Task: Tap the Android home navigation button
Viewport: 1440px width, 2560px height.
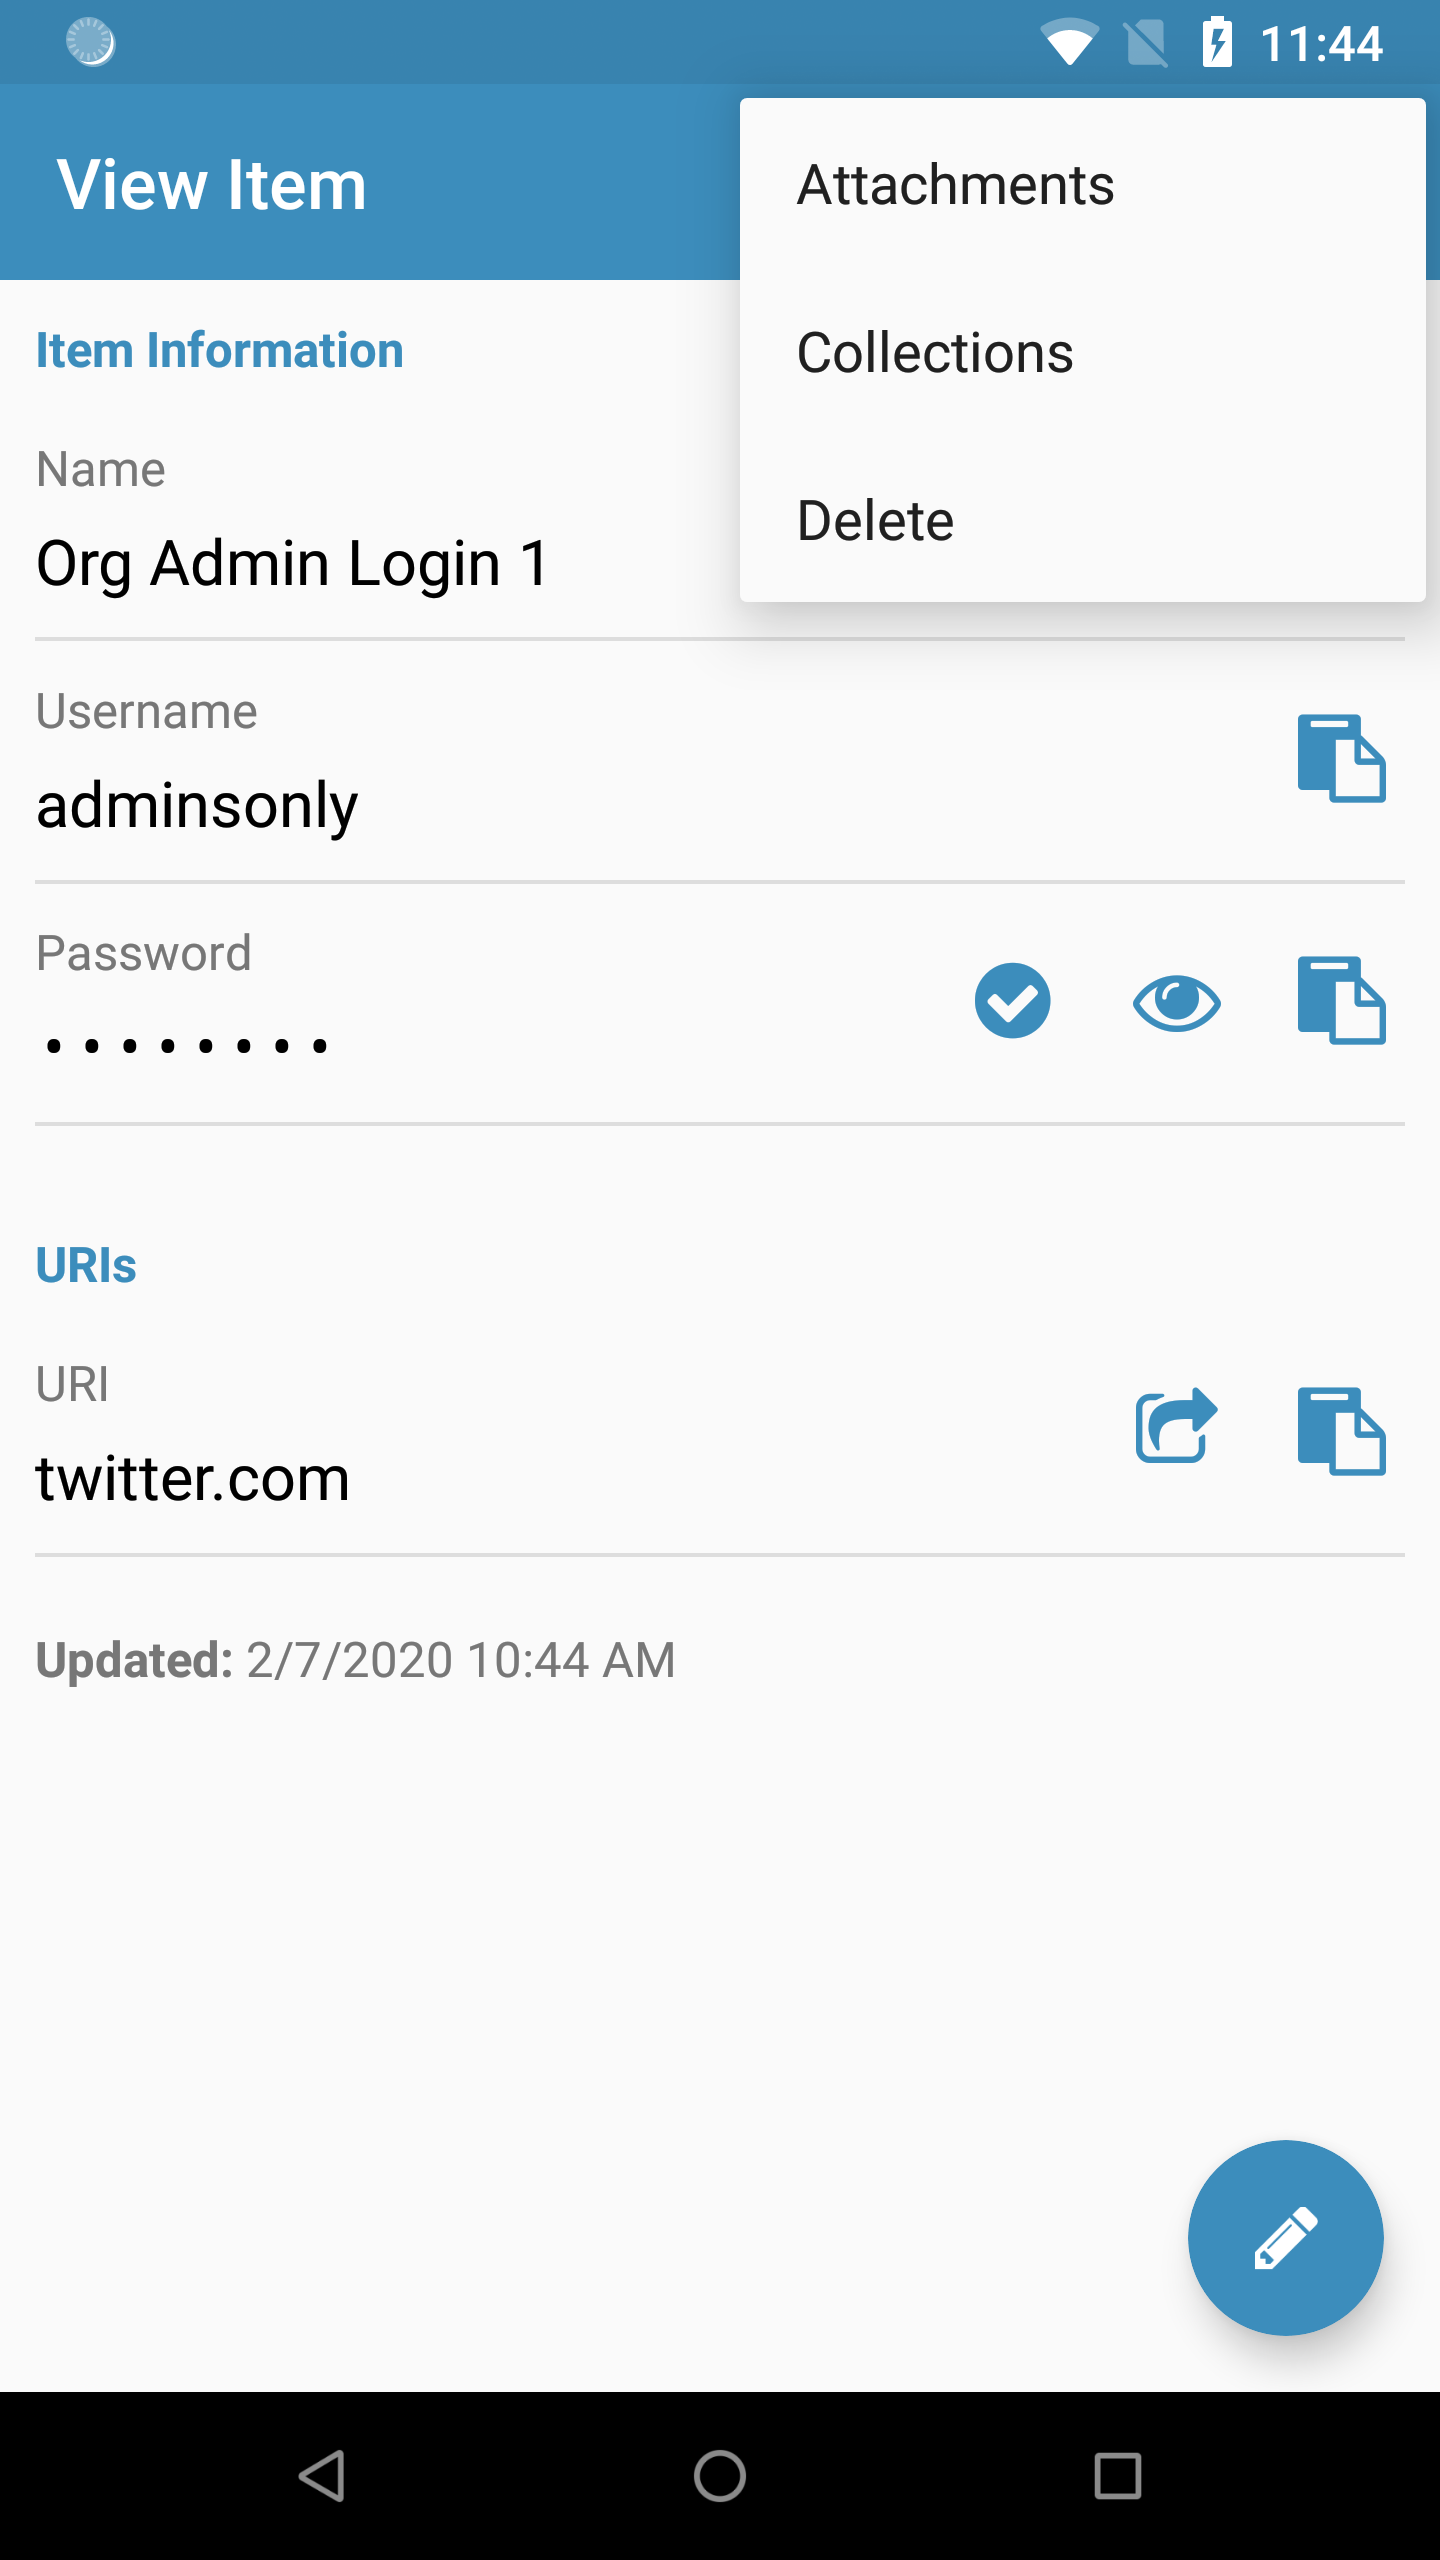Action: coord(720,2476)
